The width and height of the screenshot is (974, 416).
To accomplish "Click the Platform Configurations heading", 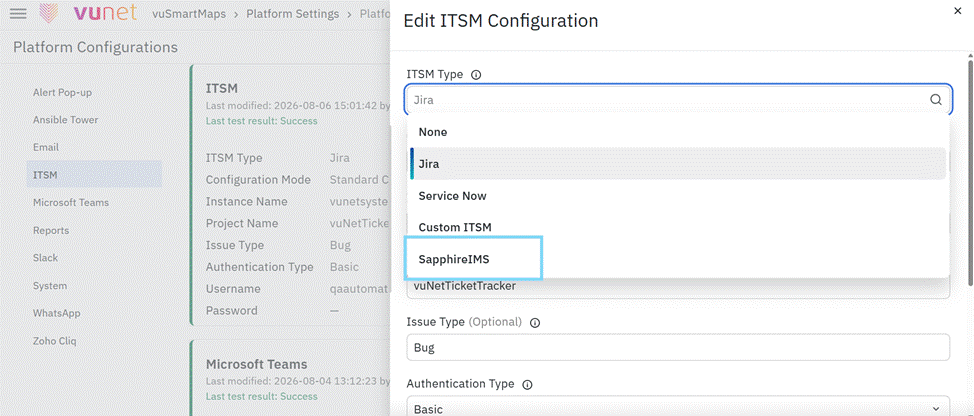I will tap(95, 47).
